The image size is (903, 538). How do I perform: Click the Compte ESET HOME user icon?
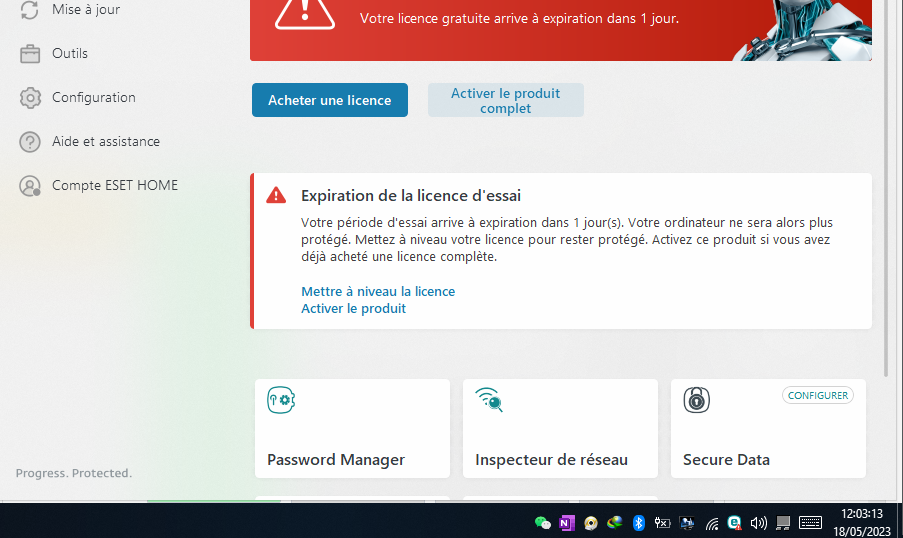coord(30,185)
